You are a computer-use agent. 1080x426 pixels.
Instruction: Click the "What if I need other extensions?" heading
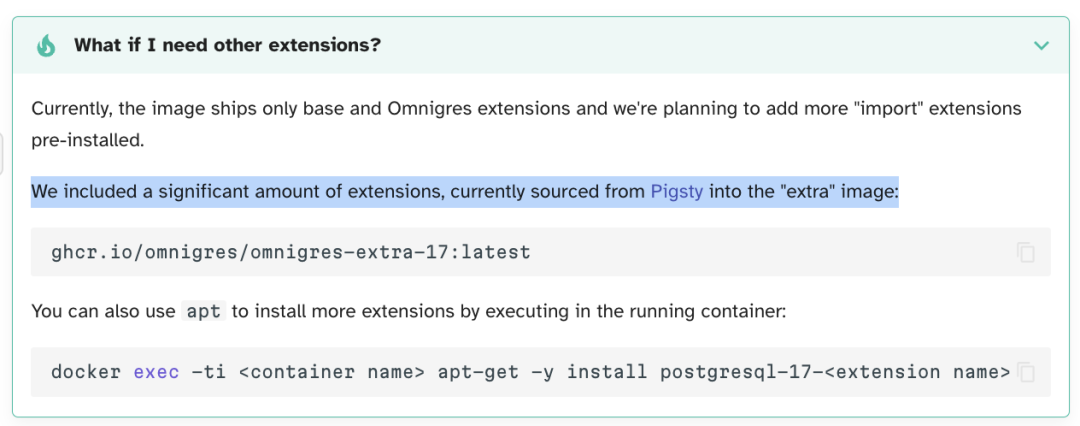[227, 45]
